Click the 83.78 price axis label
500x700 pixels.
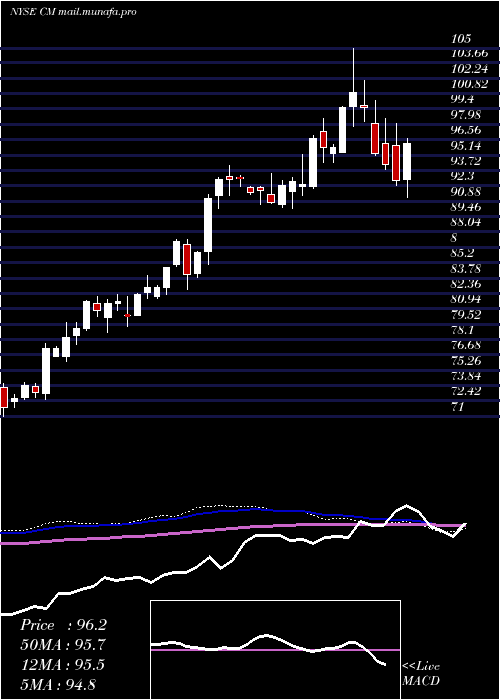467,268
